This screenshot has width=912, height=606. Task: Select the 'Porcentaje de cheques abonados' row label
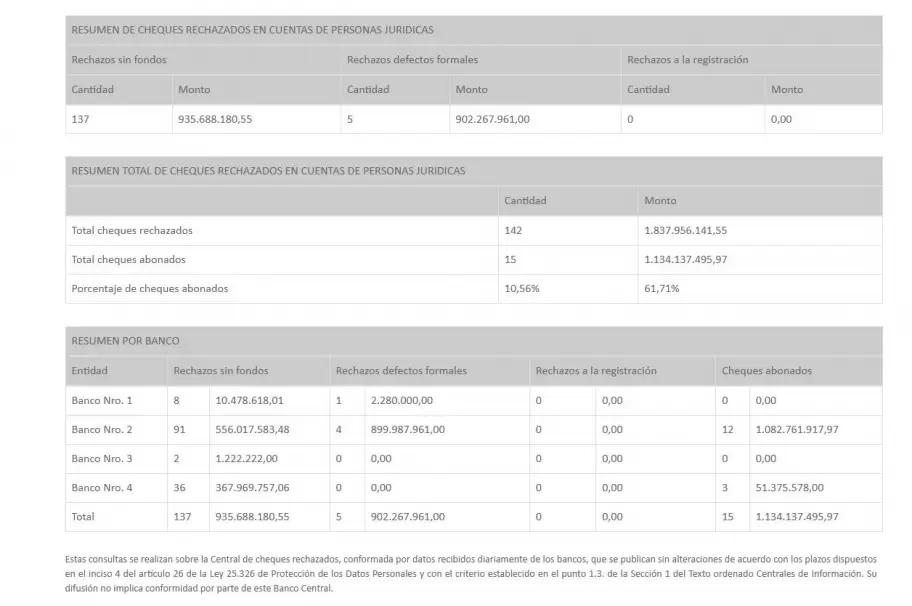(x=150, y=288)
